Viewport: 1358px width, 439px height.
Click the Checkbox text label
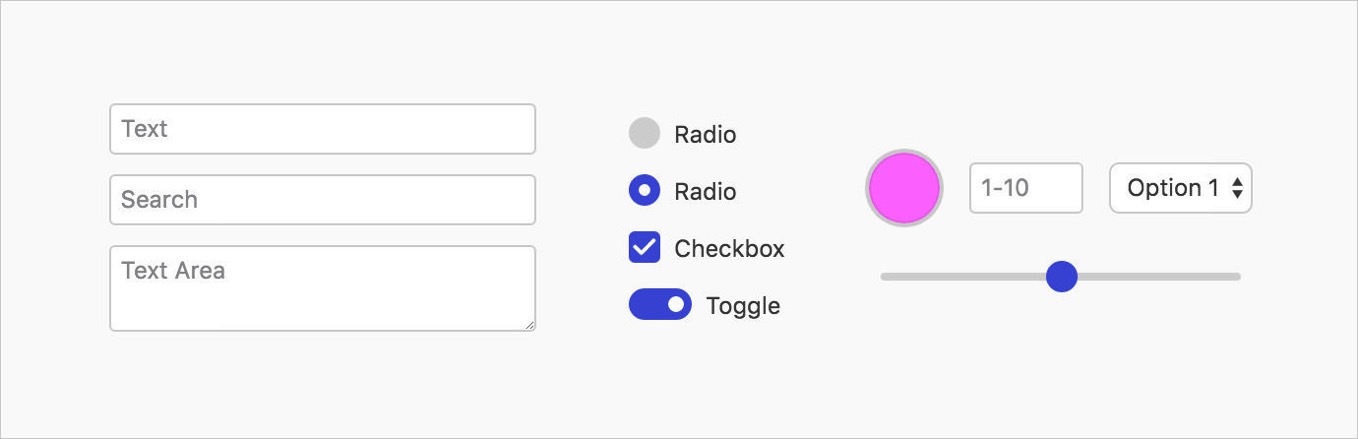(x=729, y=248)
